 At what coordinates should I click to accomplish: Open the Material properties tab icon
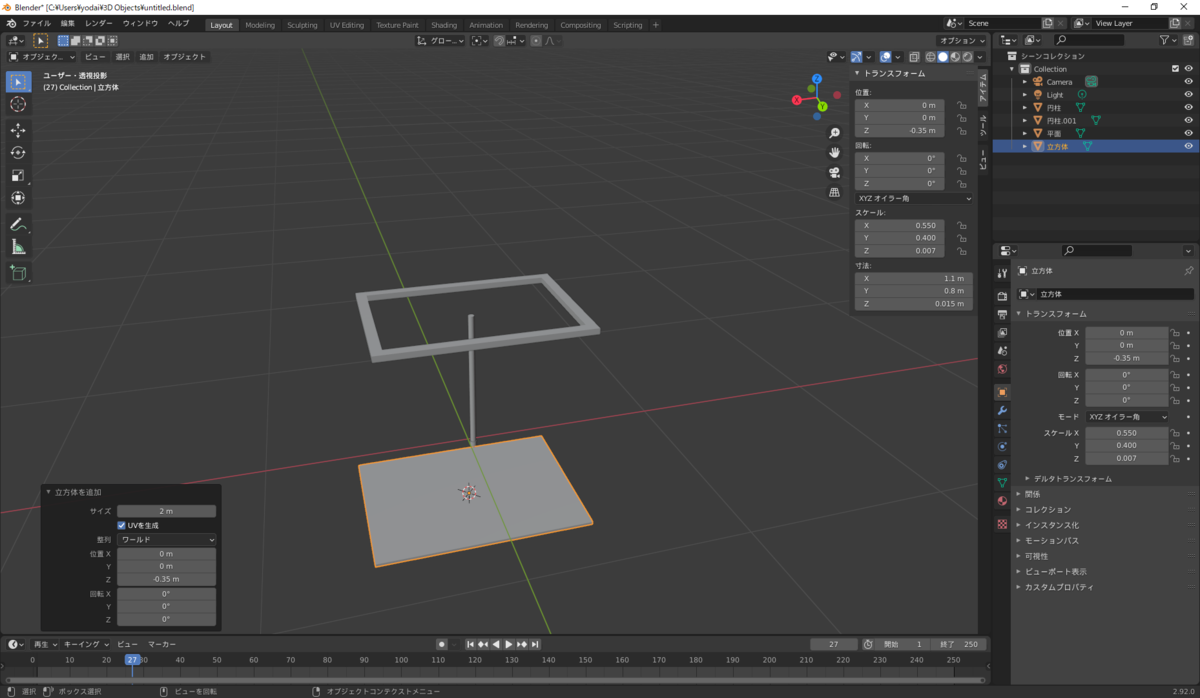[x=1002, y=501]
